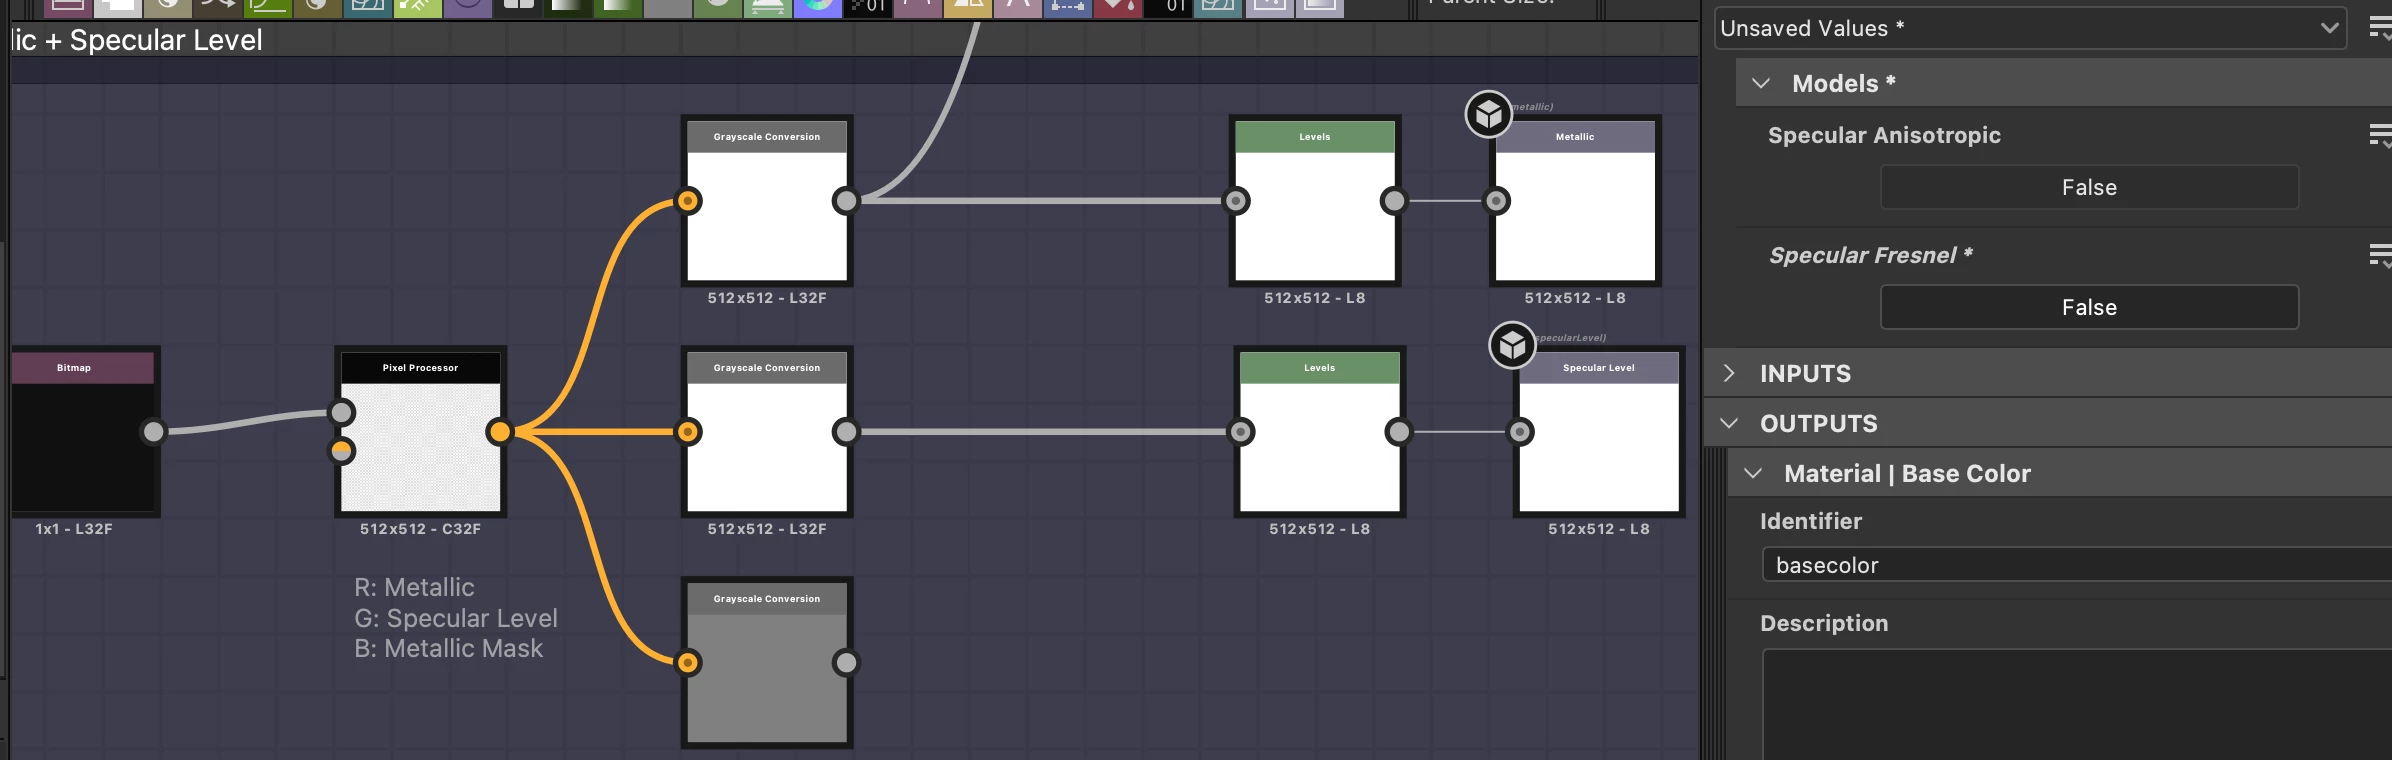
Task: Click the '512x512 - L8' label under Metallic node
Action: pos(1575,298)
